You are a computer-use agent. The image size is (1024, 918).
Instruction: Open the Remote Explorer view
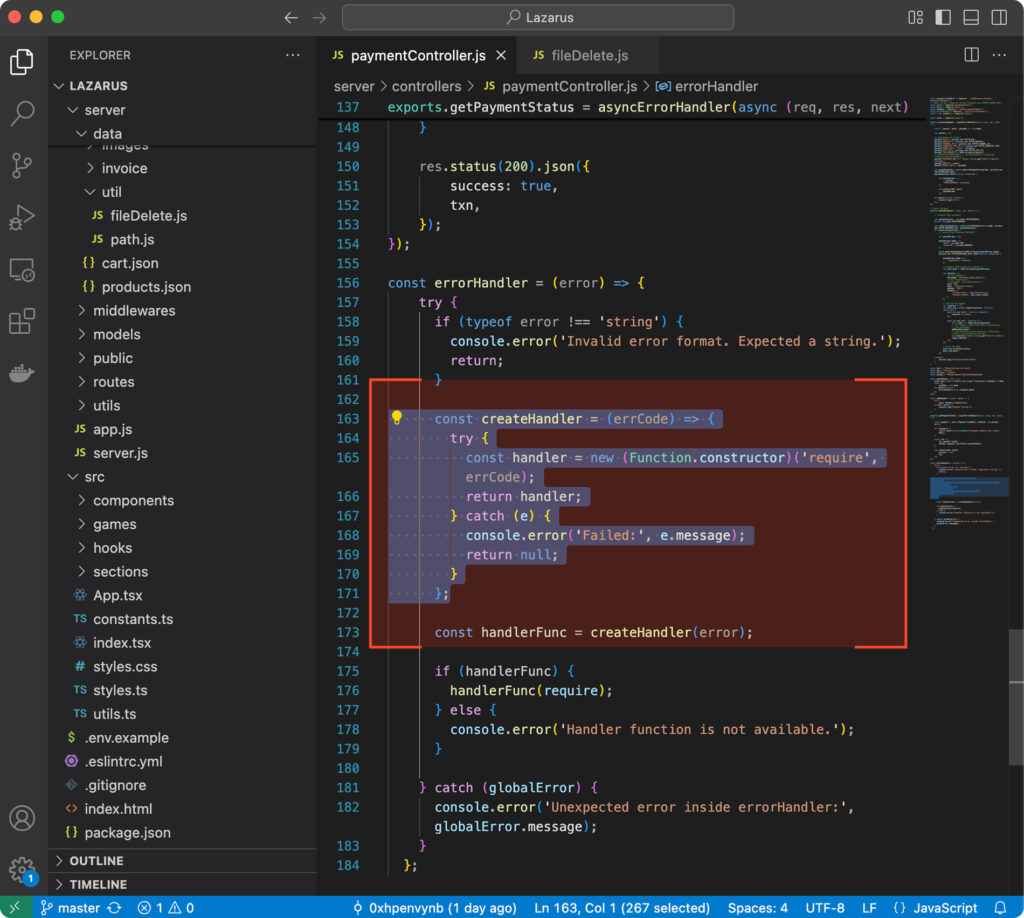(22, 270)
